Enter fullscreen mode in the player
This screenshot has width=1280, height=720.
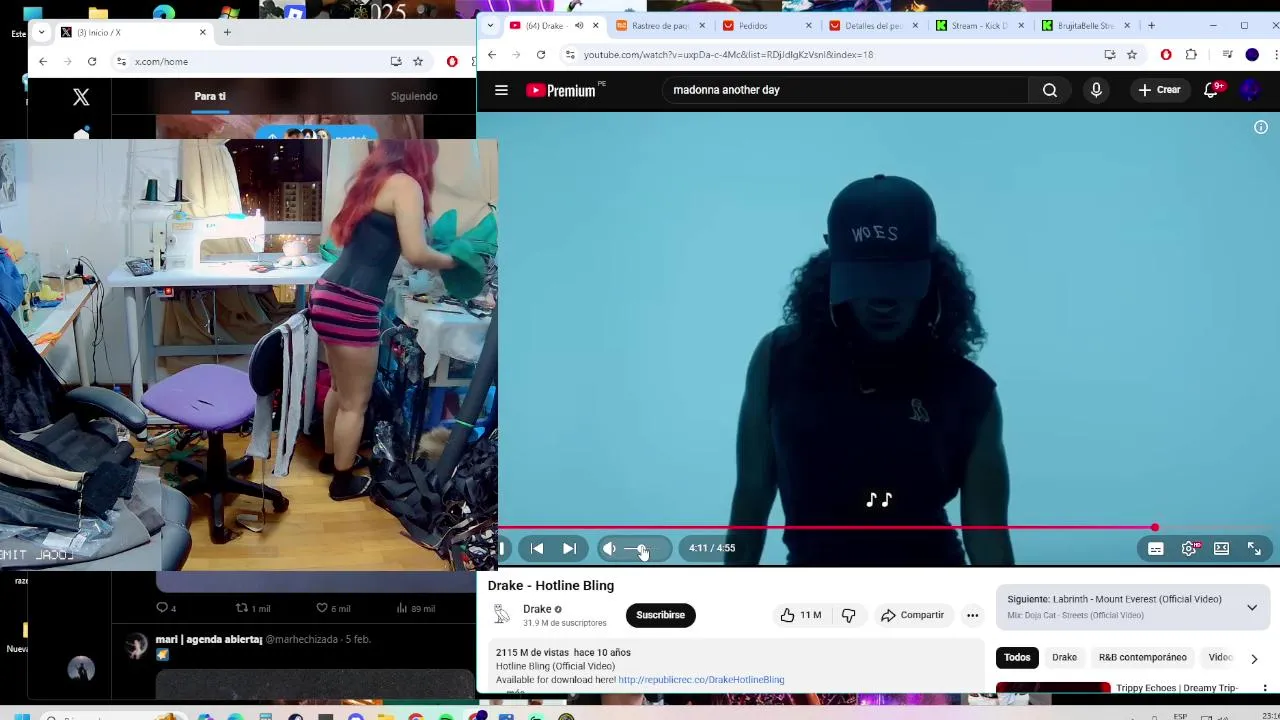click(x=1254, y=548)
